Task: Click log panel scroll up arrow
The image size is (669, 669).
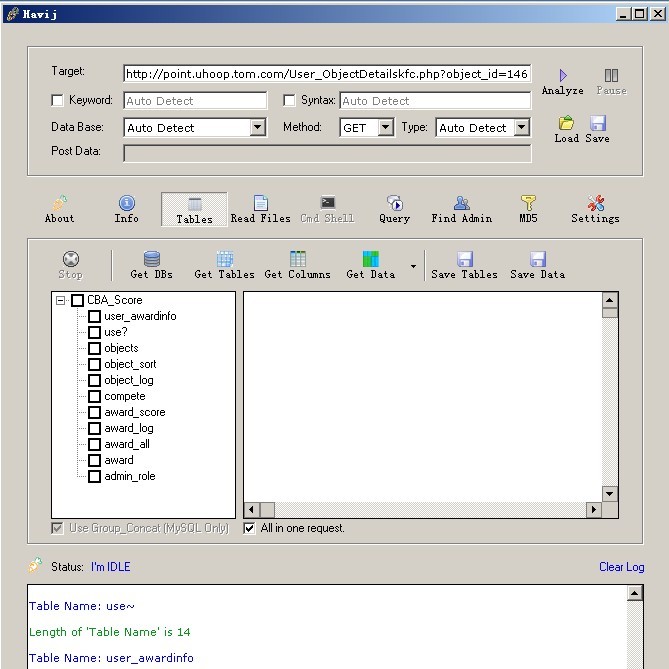Action: coord(635,593)
